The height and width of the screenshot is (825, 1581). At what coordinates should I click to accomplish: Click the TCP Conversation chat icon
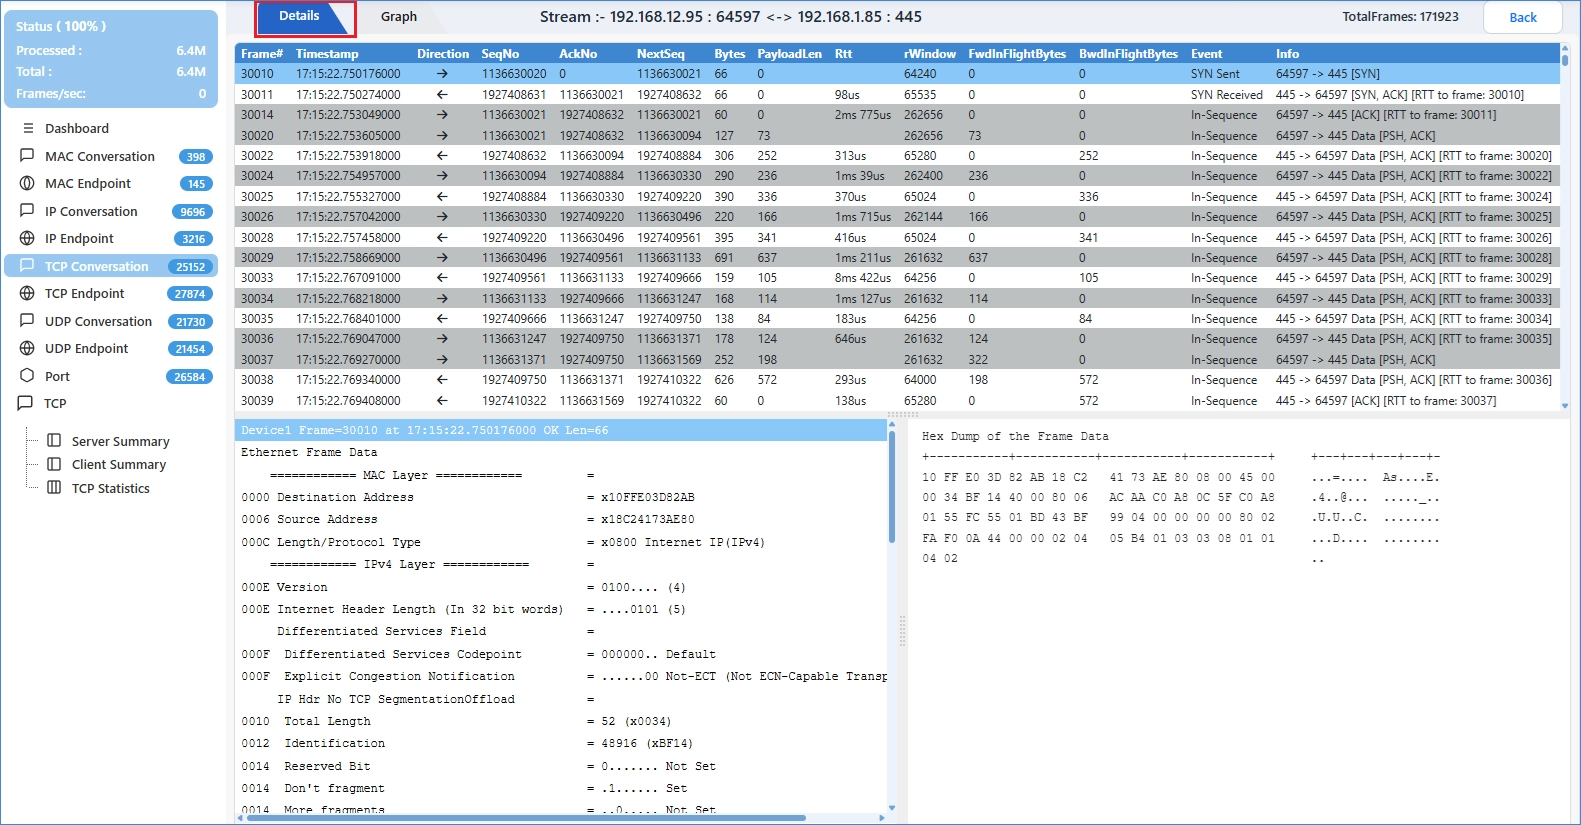(27, 266)
